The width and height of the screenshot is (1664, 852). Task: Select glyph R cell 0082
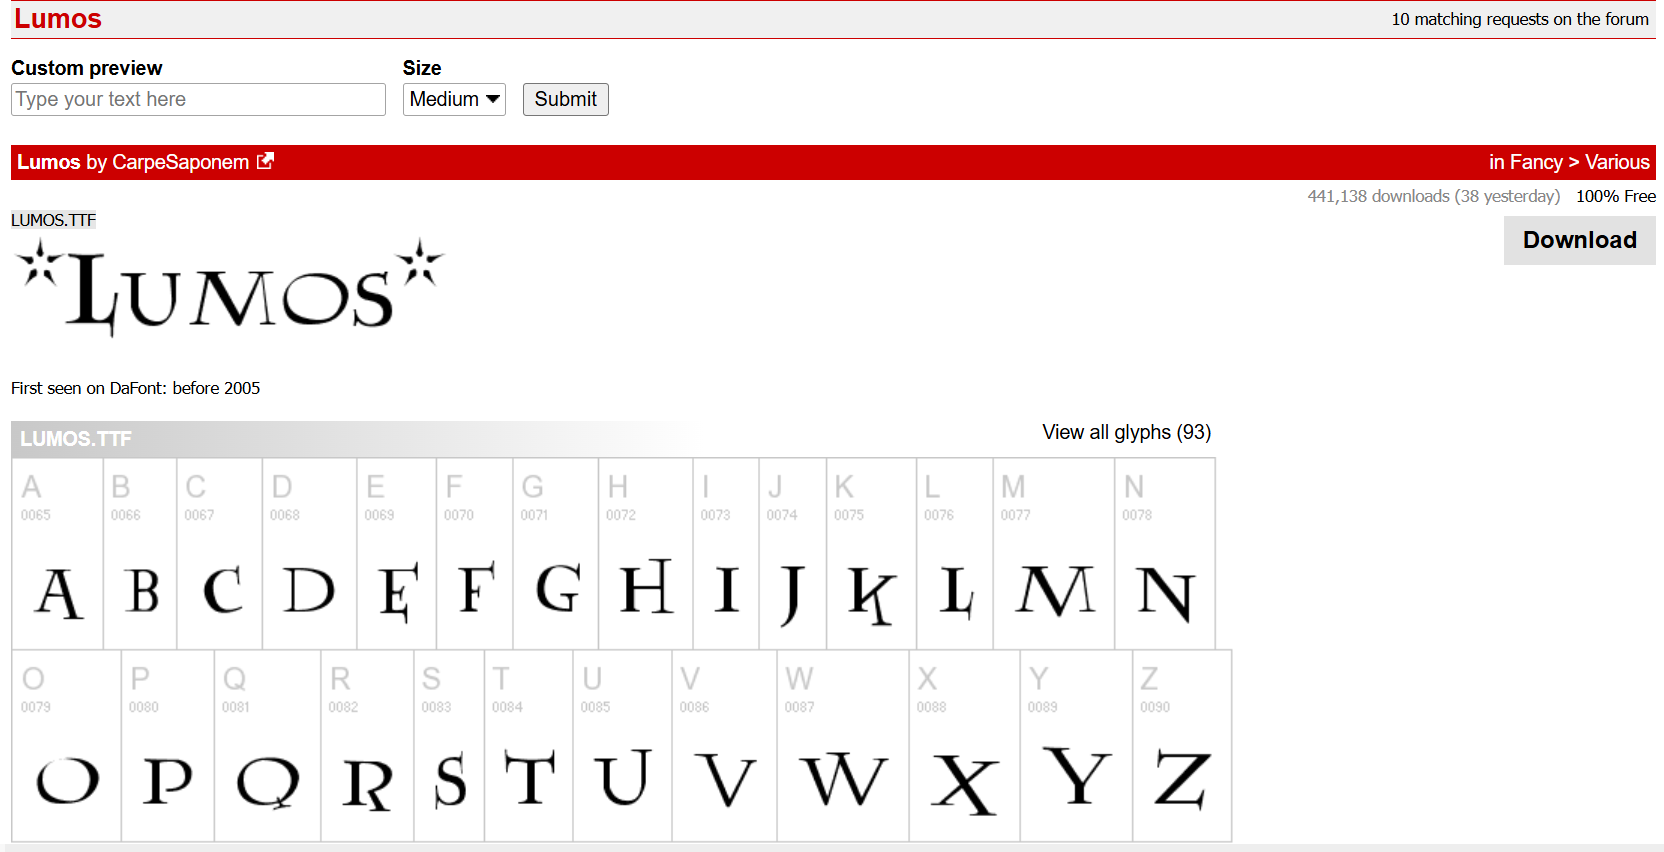[x=367, y=746]
